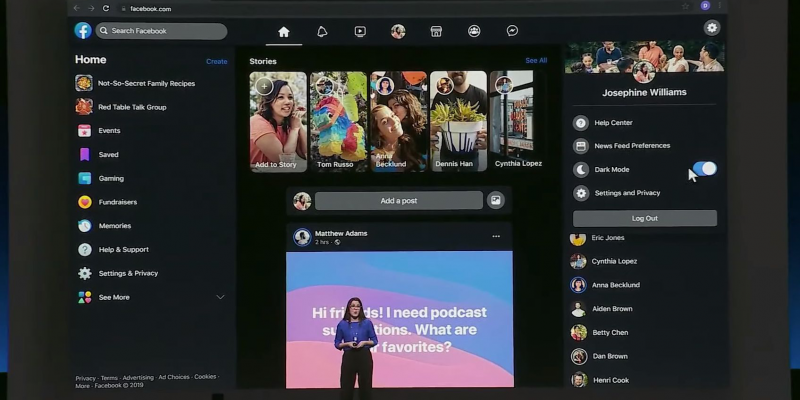The width and height of the screenshot is (800, 400).
Task: Expand the See More chevron in sidebar
Action: pyautogui.click(x=220, y=297)
